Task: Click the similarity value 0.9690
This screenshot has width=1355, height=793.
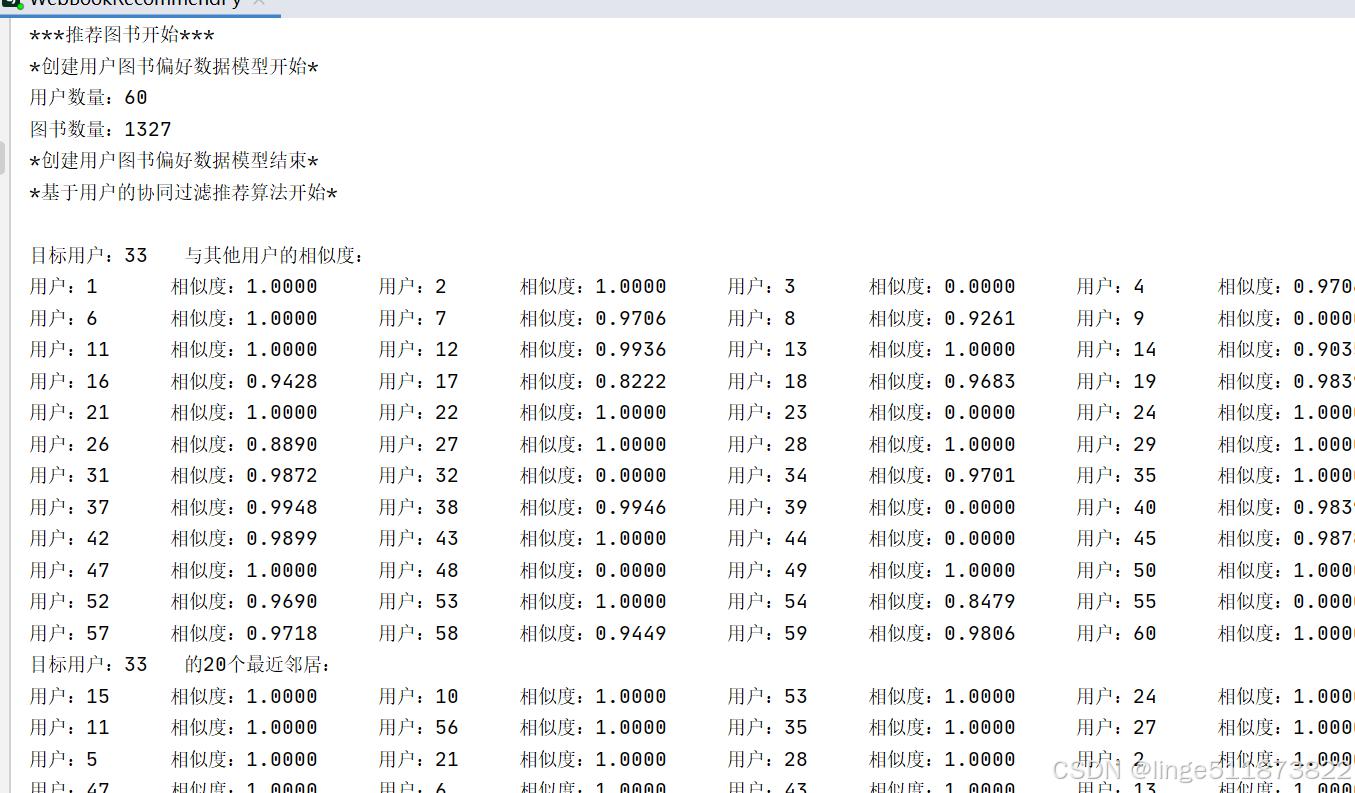Action: 282,602
